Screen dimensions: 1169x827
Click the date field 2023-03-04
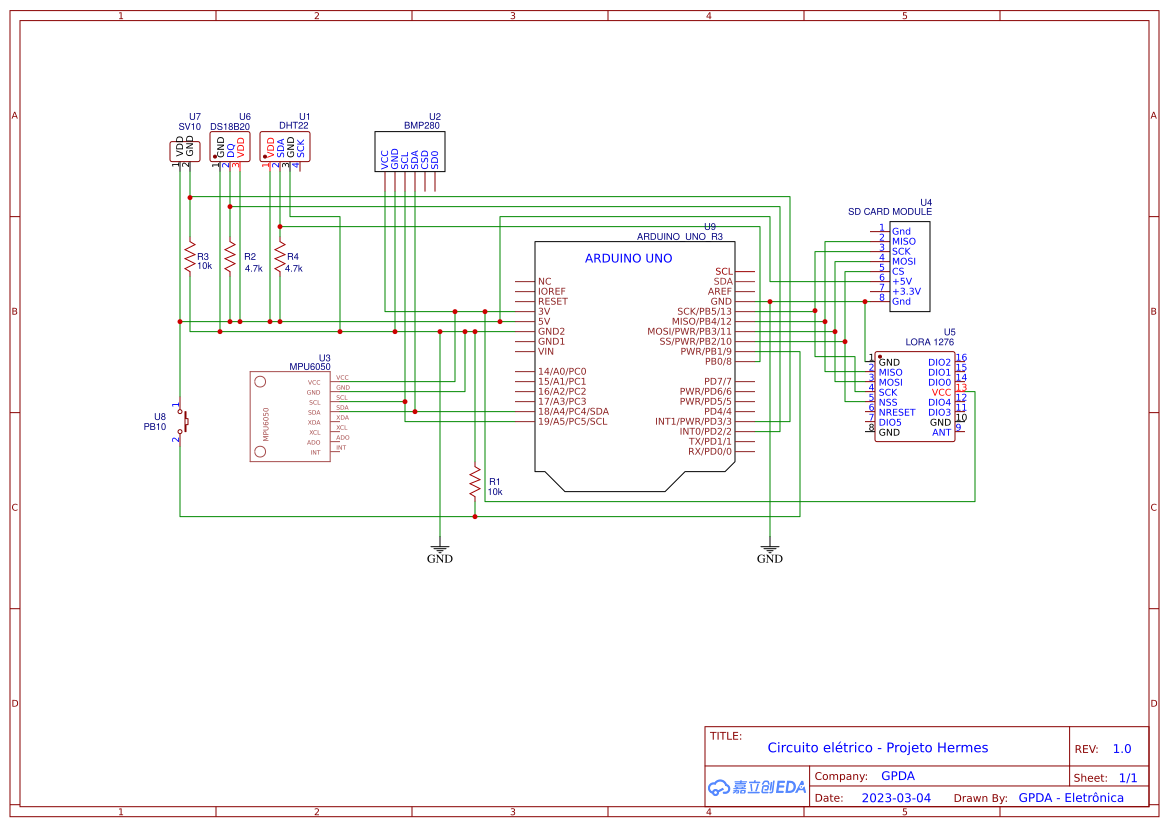(x=895, y=798)
